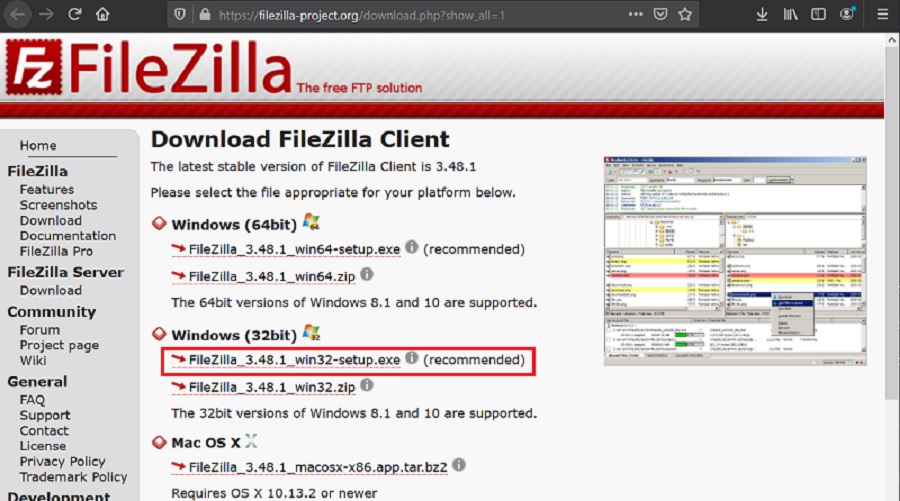Image resolution: width=900 pixels, height=501 pixels.
Task: Go to the browser home icon
Action: click(103, 14)
